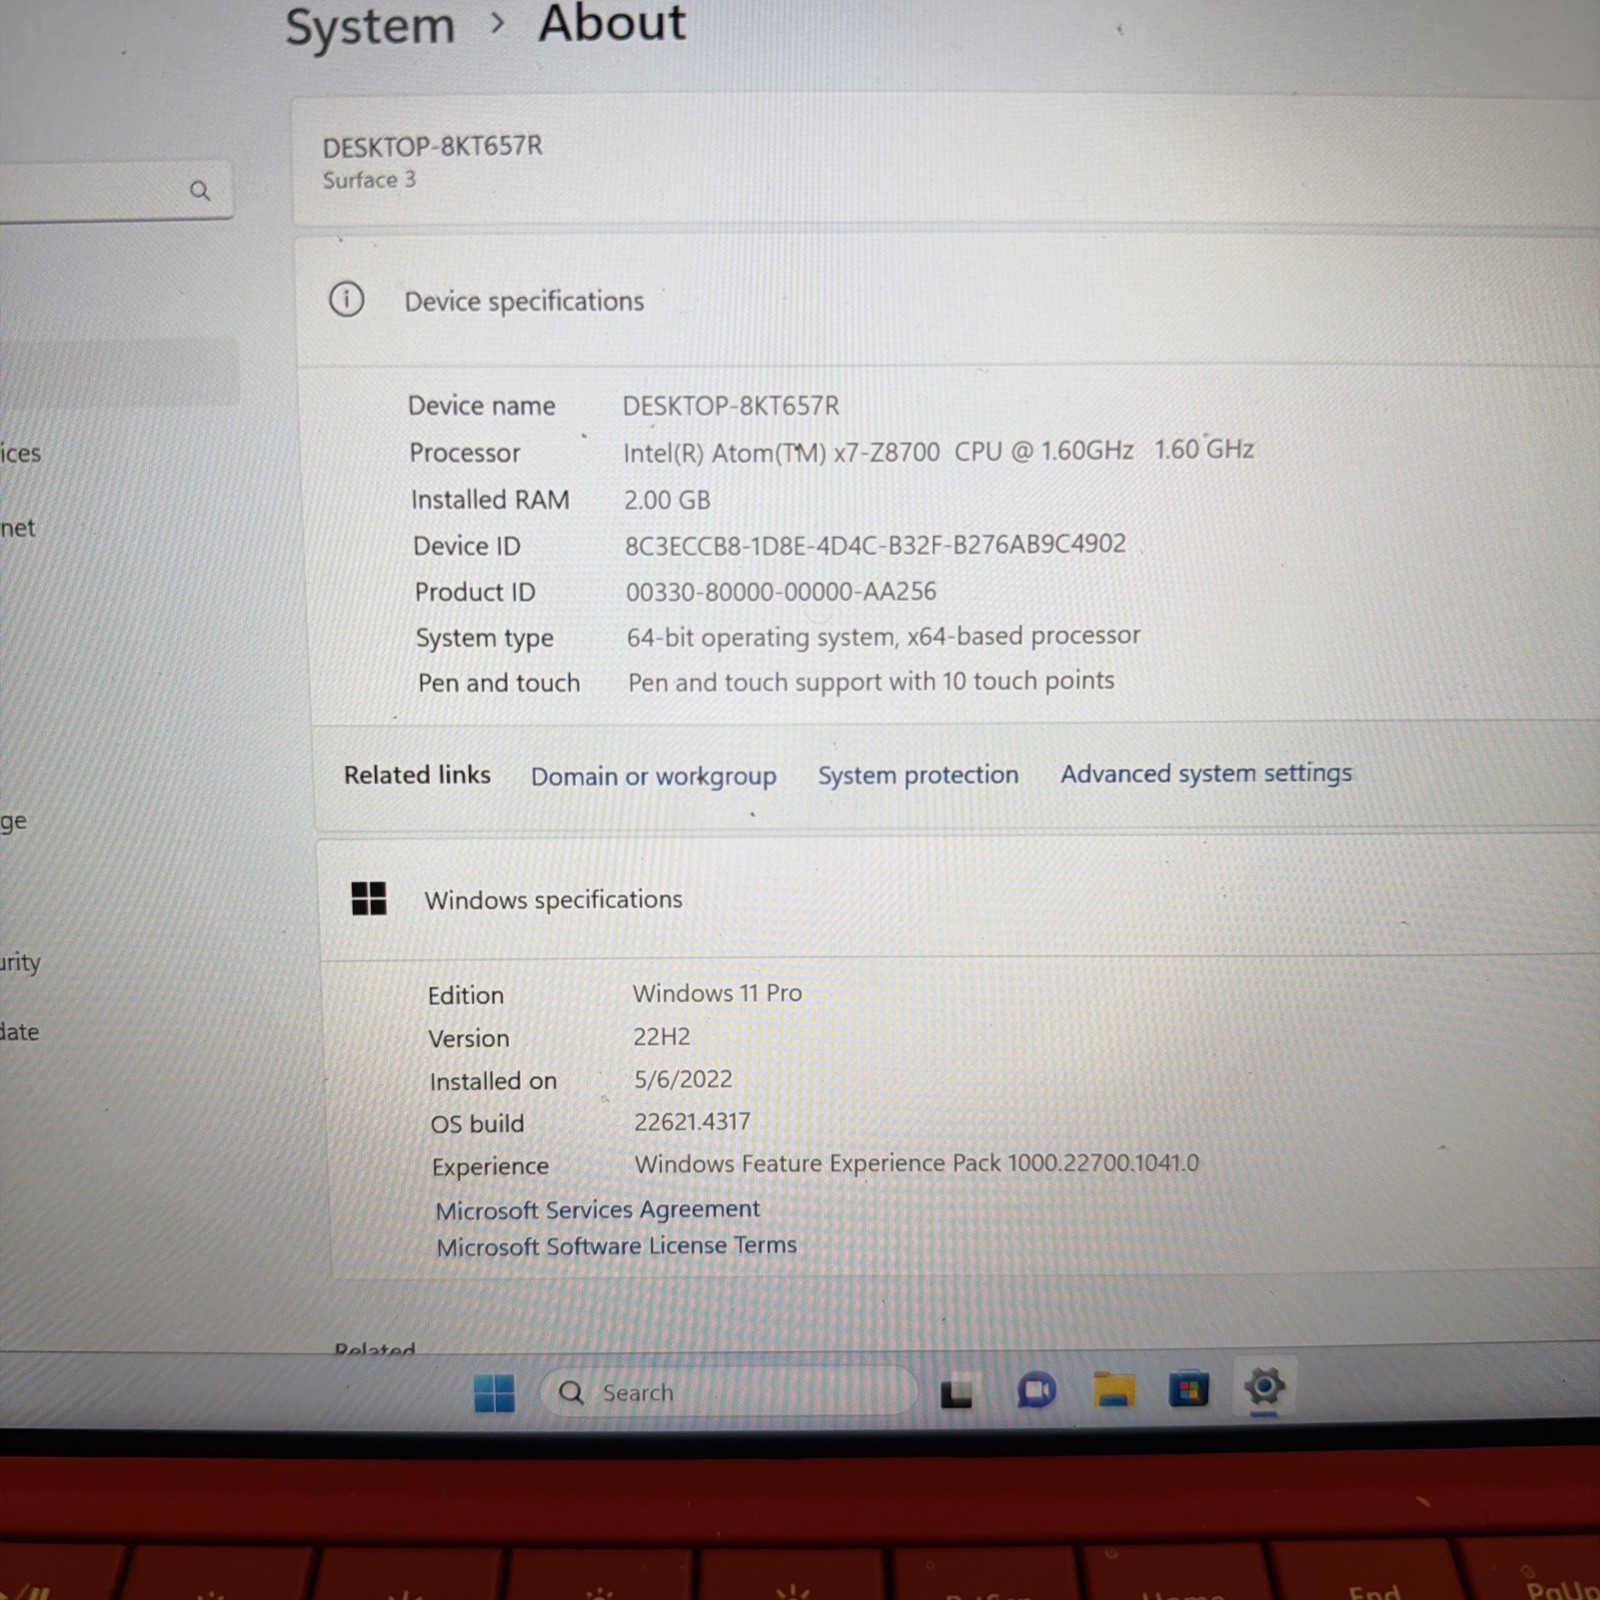Click the taskbar Search box
This screenshot has height=1600, width=1600.
pos(728,1392)
